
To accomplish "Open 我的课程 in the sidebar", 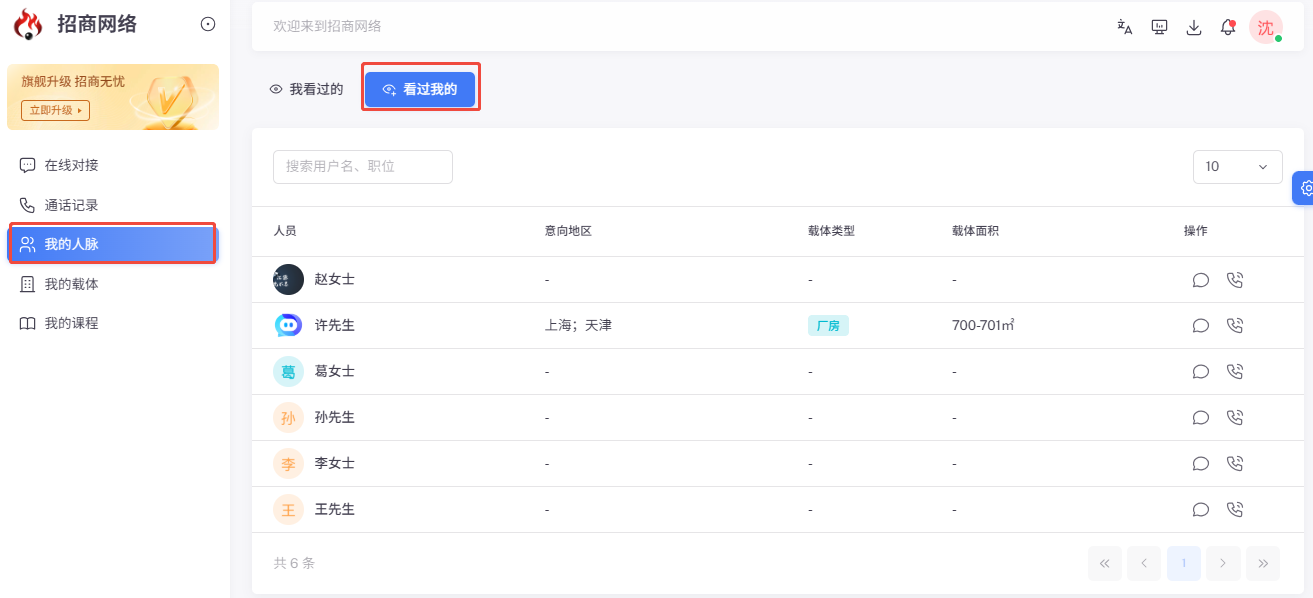I will click(113, 323).
